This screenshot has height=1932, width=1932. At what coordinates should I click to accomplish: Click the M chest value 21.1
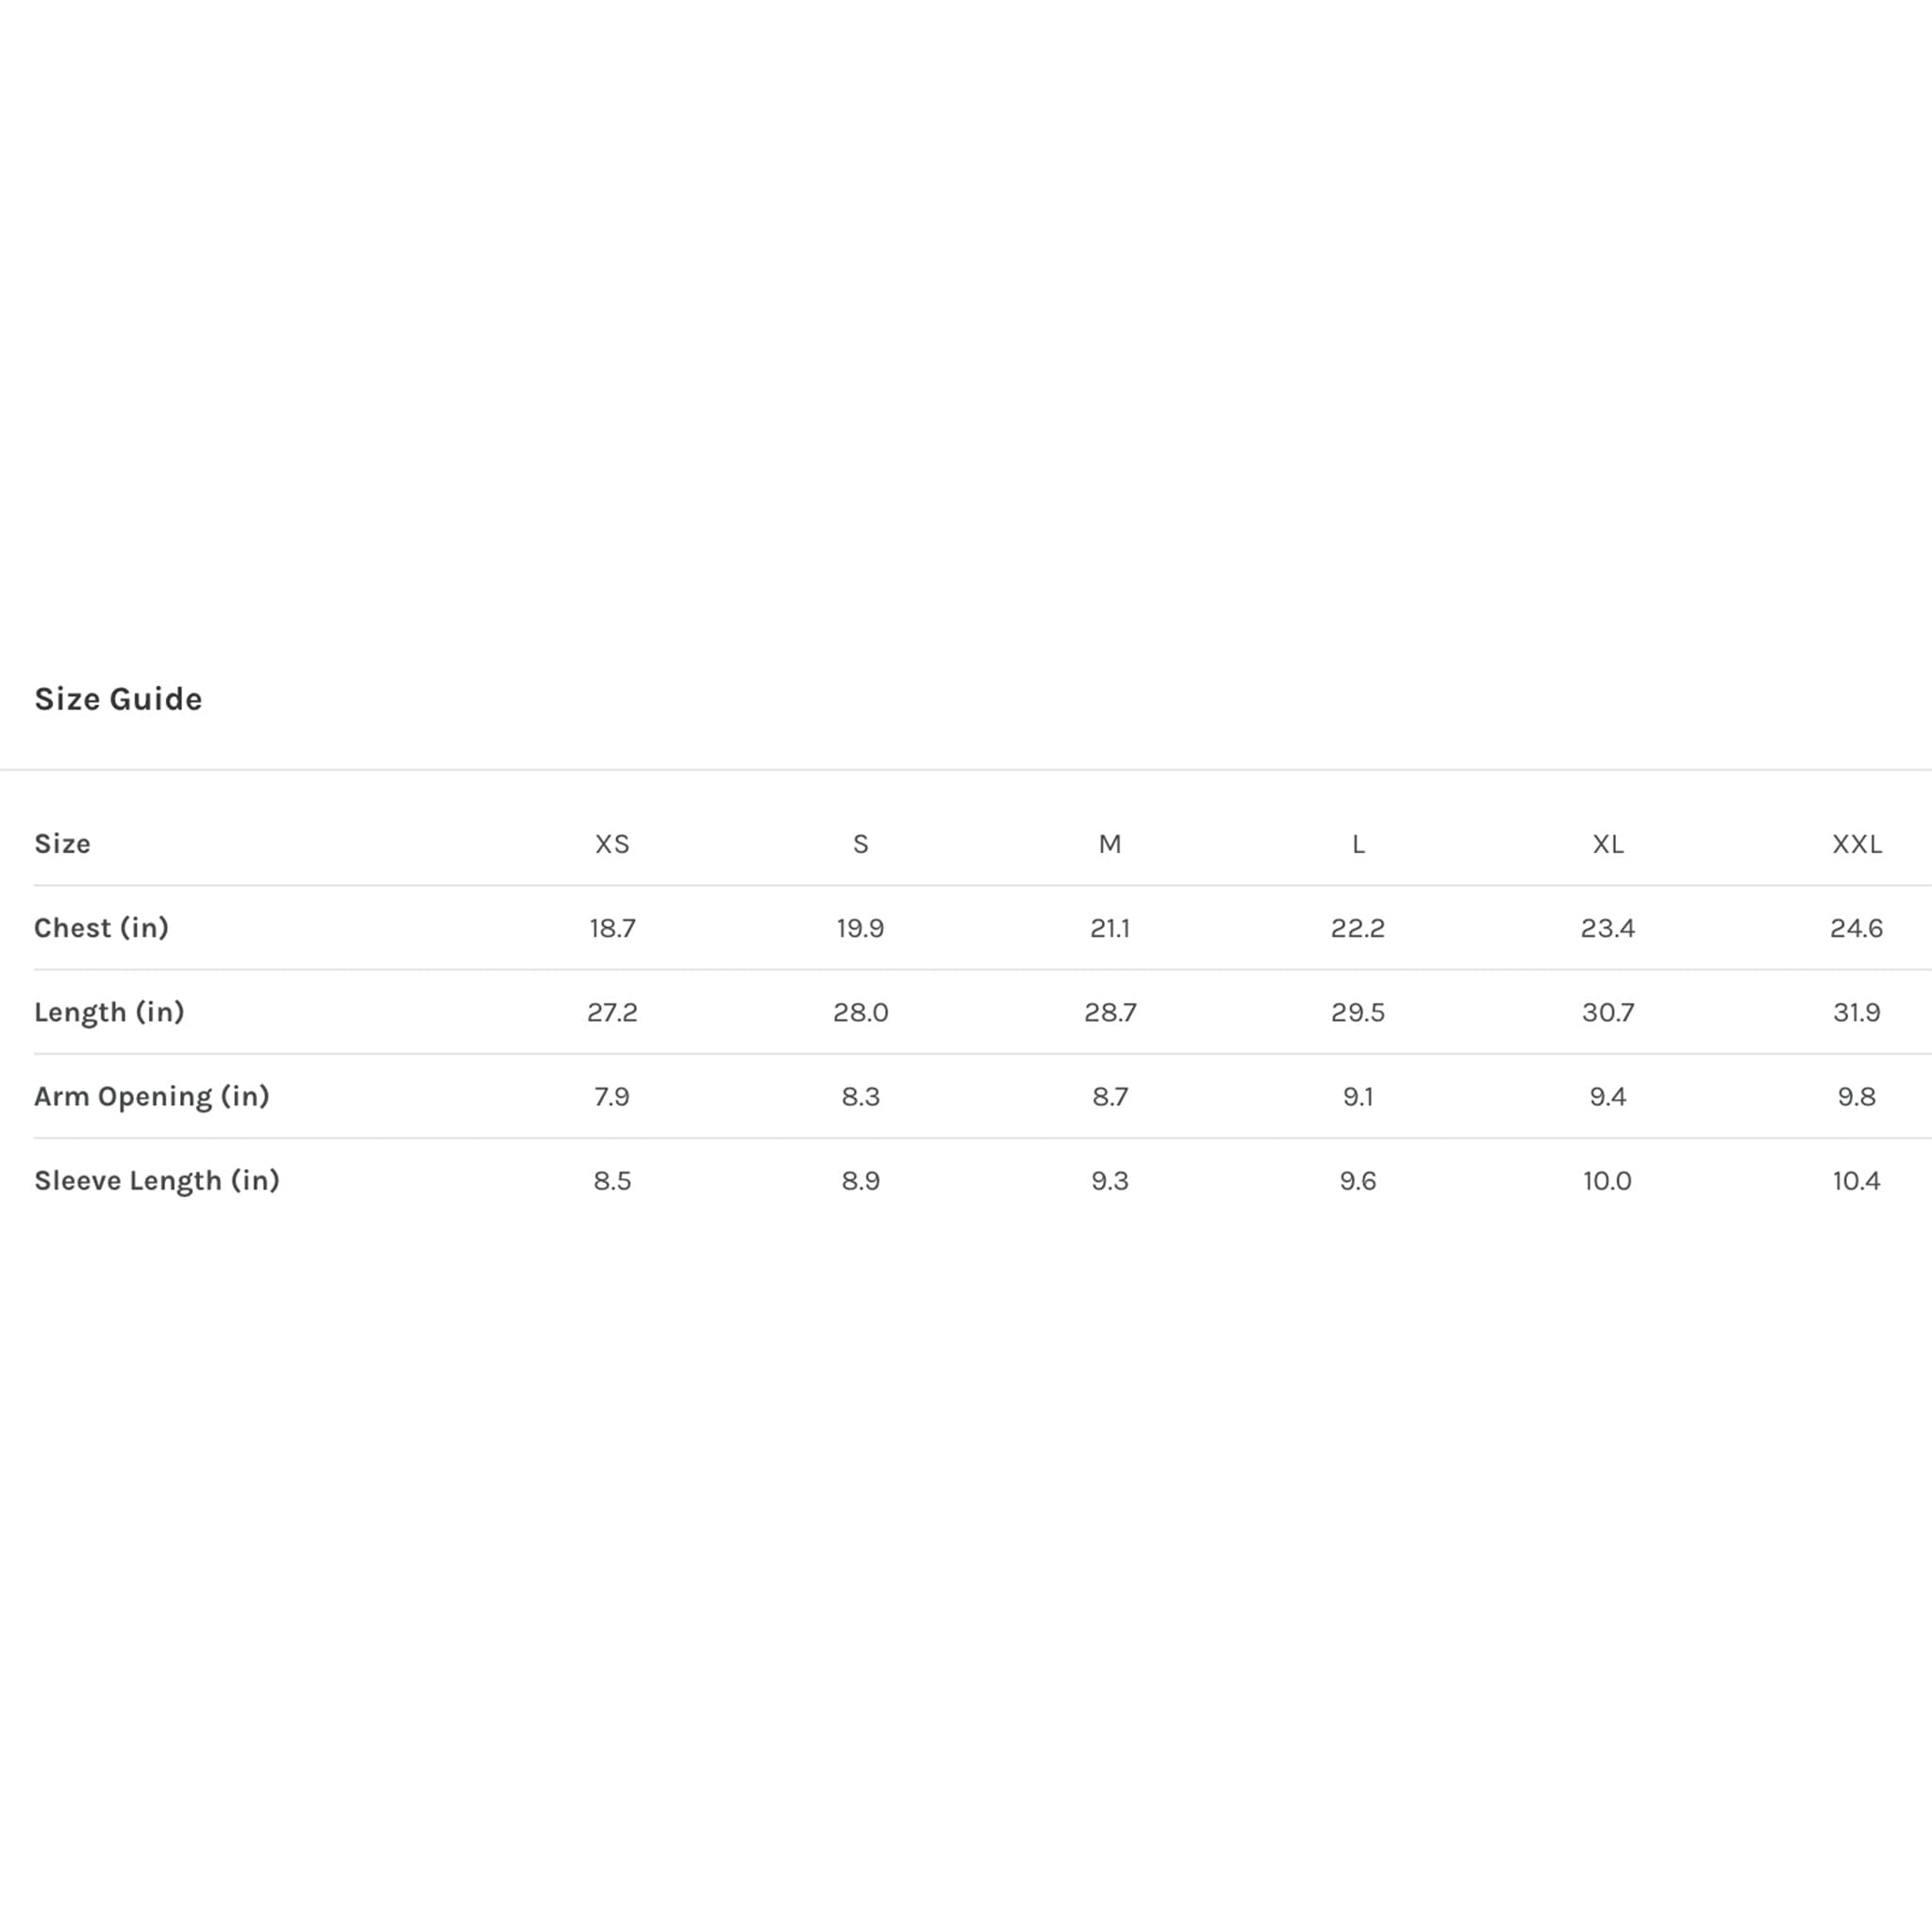tap(1110, 928)
